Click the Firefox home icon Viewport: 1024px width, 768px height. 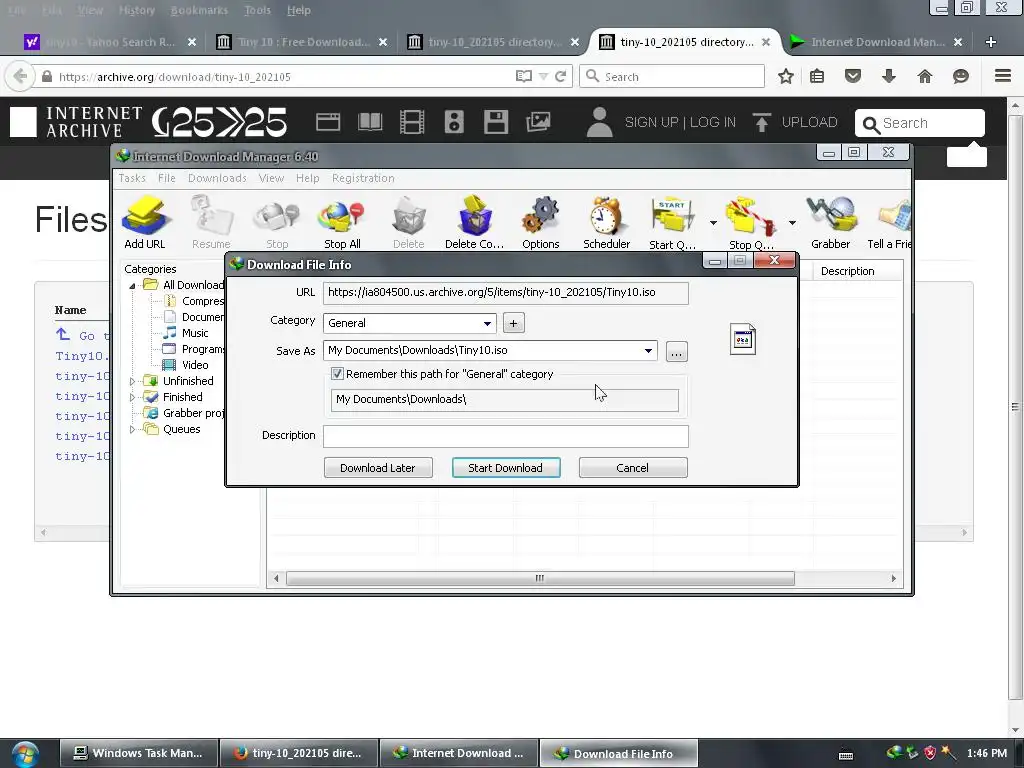click(925, 76)
